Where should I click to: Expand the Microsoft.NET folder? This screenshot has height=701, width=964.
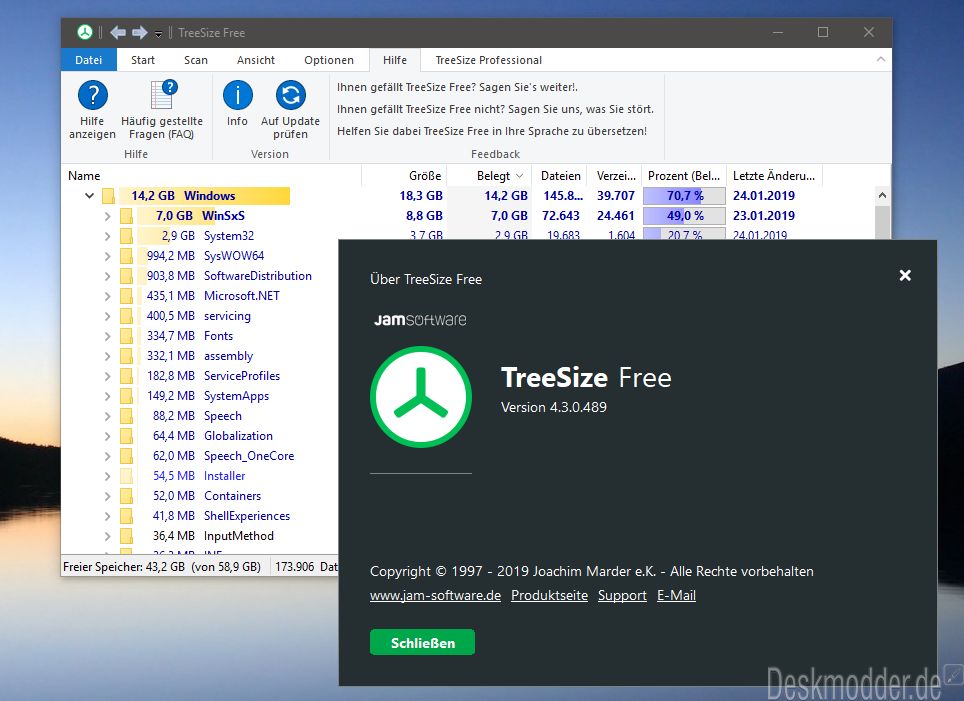point(107,296)
